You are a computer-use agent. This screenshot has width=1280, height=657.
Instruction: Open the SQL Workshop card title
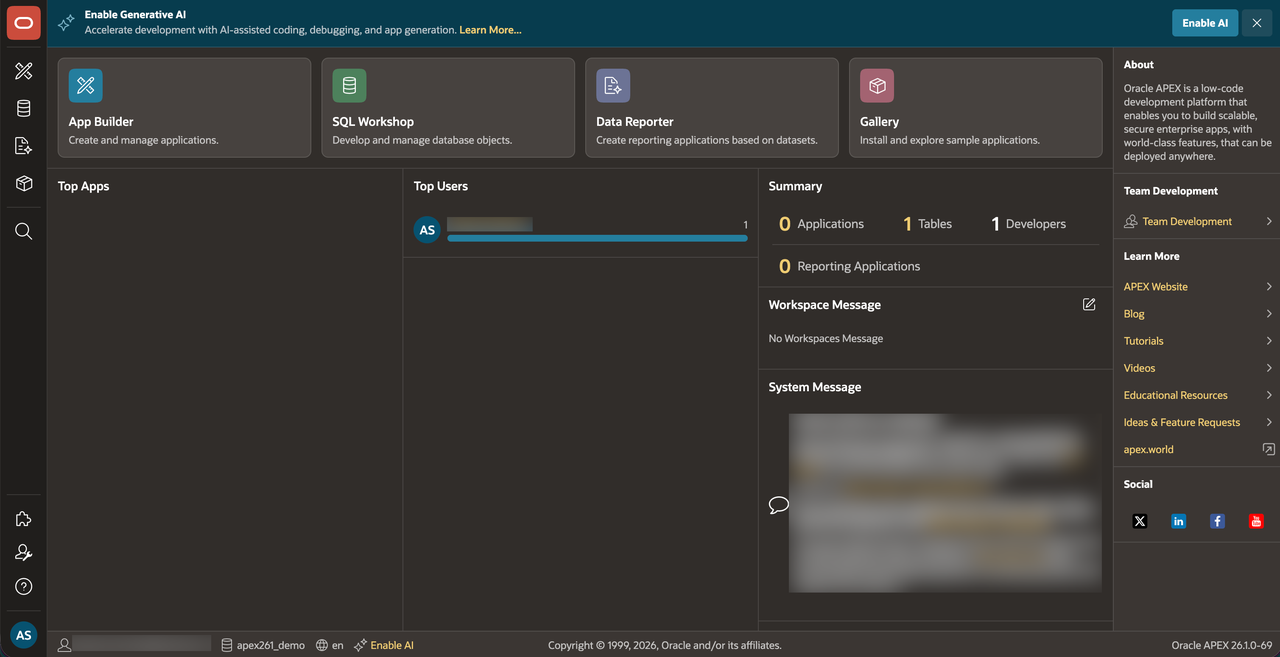pos(373,121)
